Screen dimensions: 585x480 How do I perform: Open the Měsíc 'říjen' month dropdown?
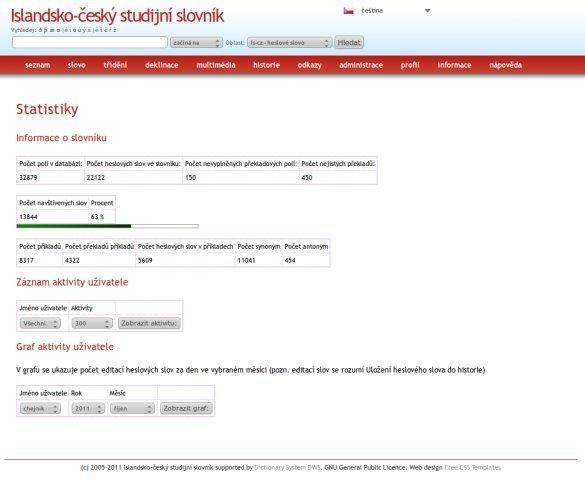pos(132,408)
